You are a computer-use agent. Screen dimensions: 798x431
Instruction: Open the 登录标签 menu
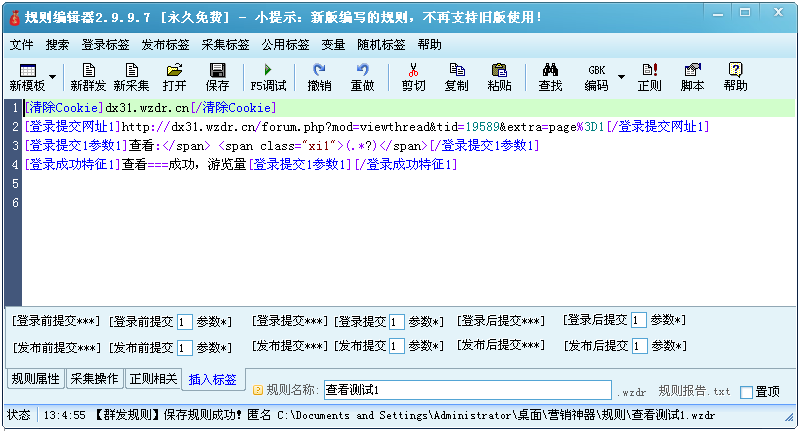[x=105, y=45]
